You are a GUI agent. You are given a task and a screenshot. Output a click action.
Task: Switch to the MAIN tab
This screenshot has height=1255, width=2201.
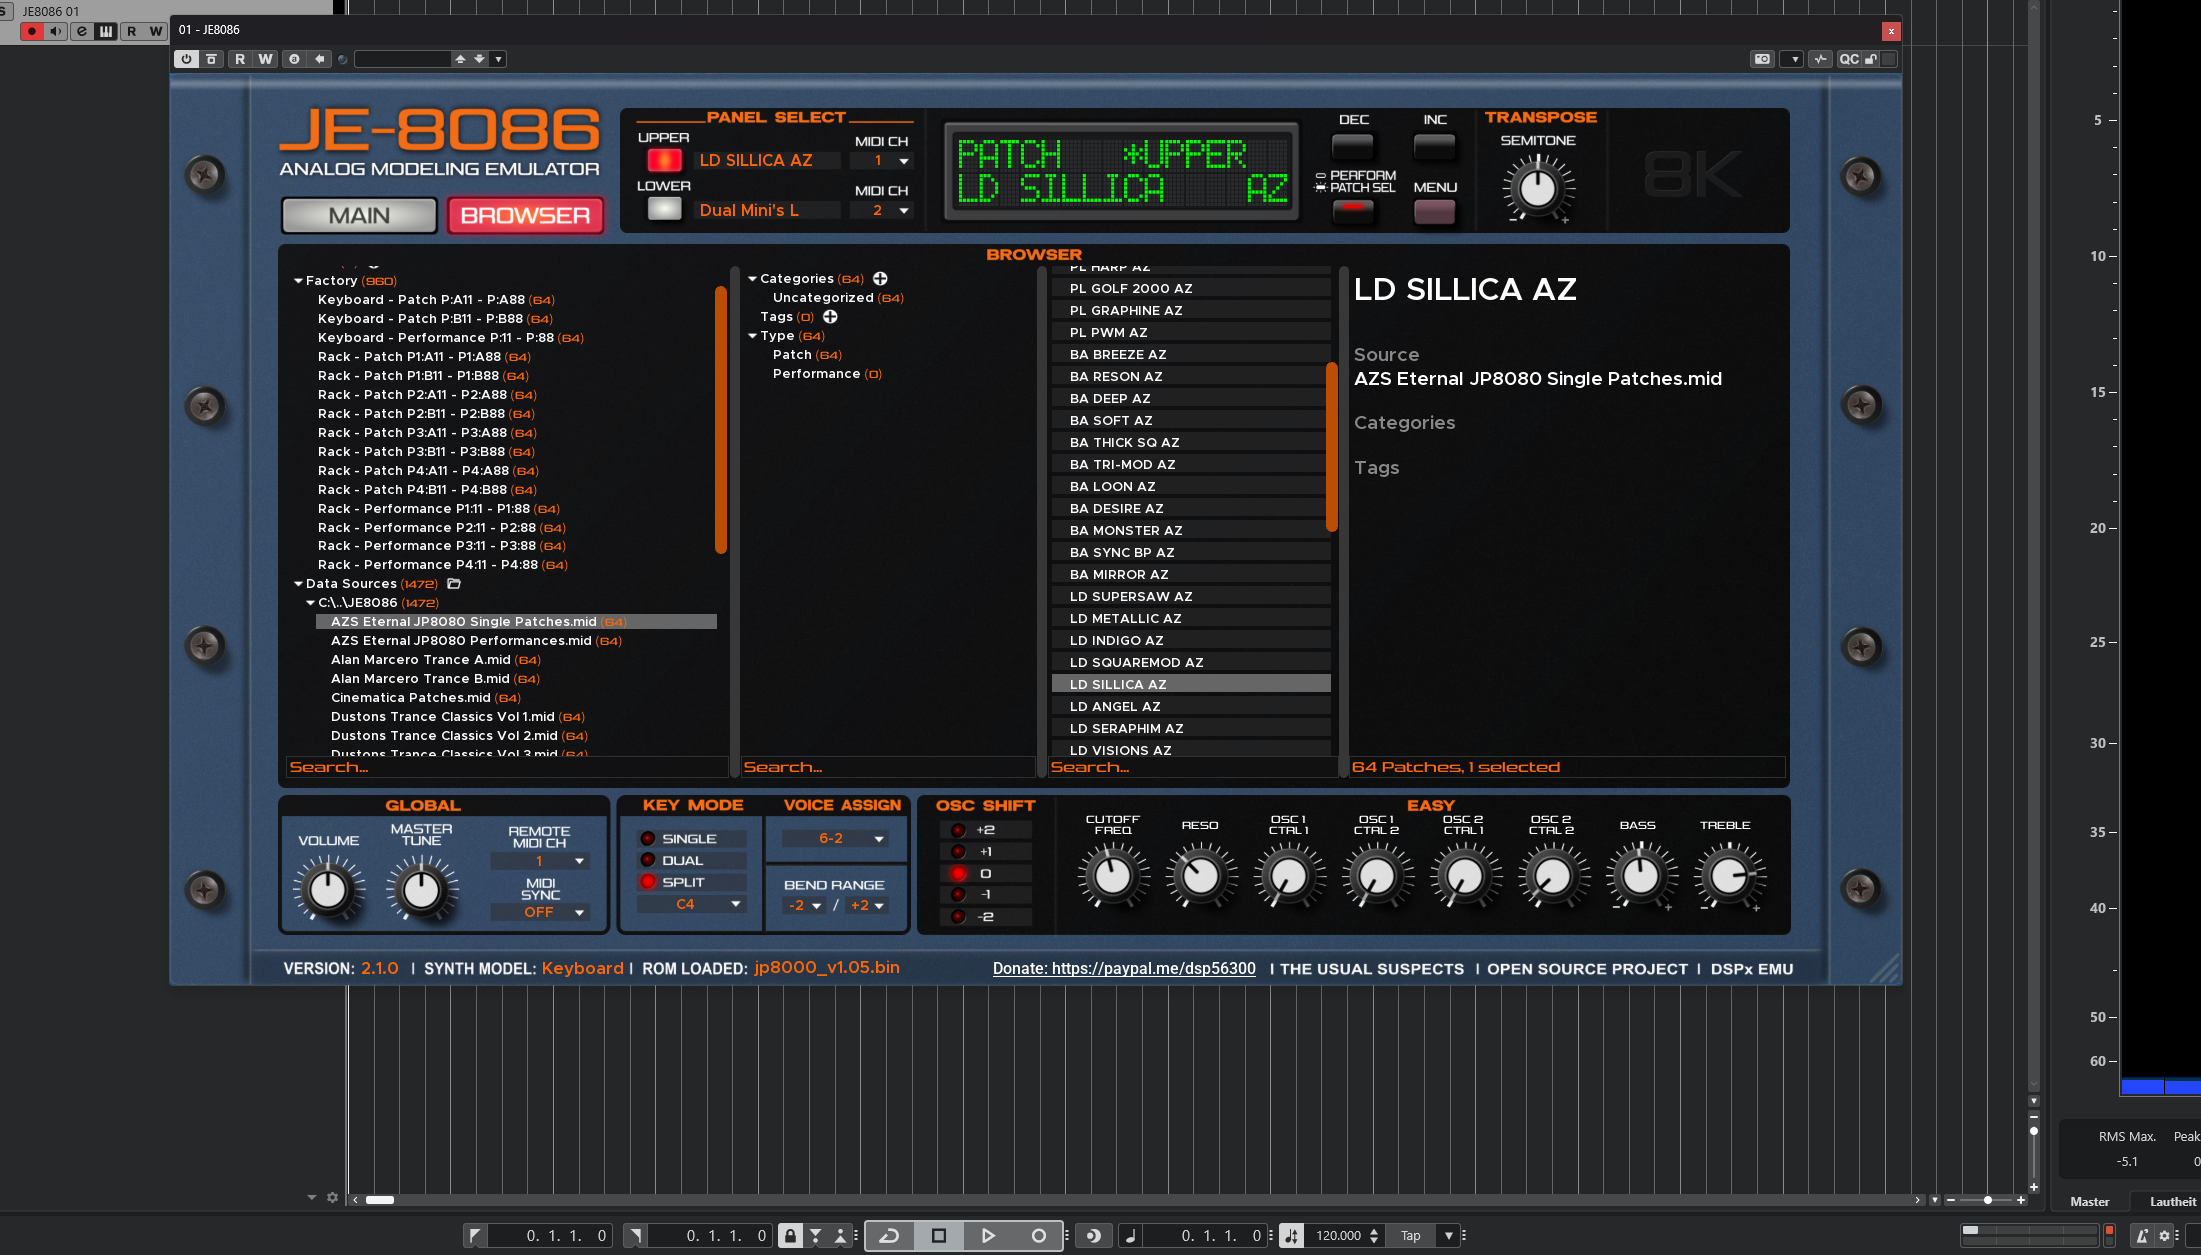tap(359, 216)
